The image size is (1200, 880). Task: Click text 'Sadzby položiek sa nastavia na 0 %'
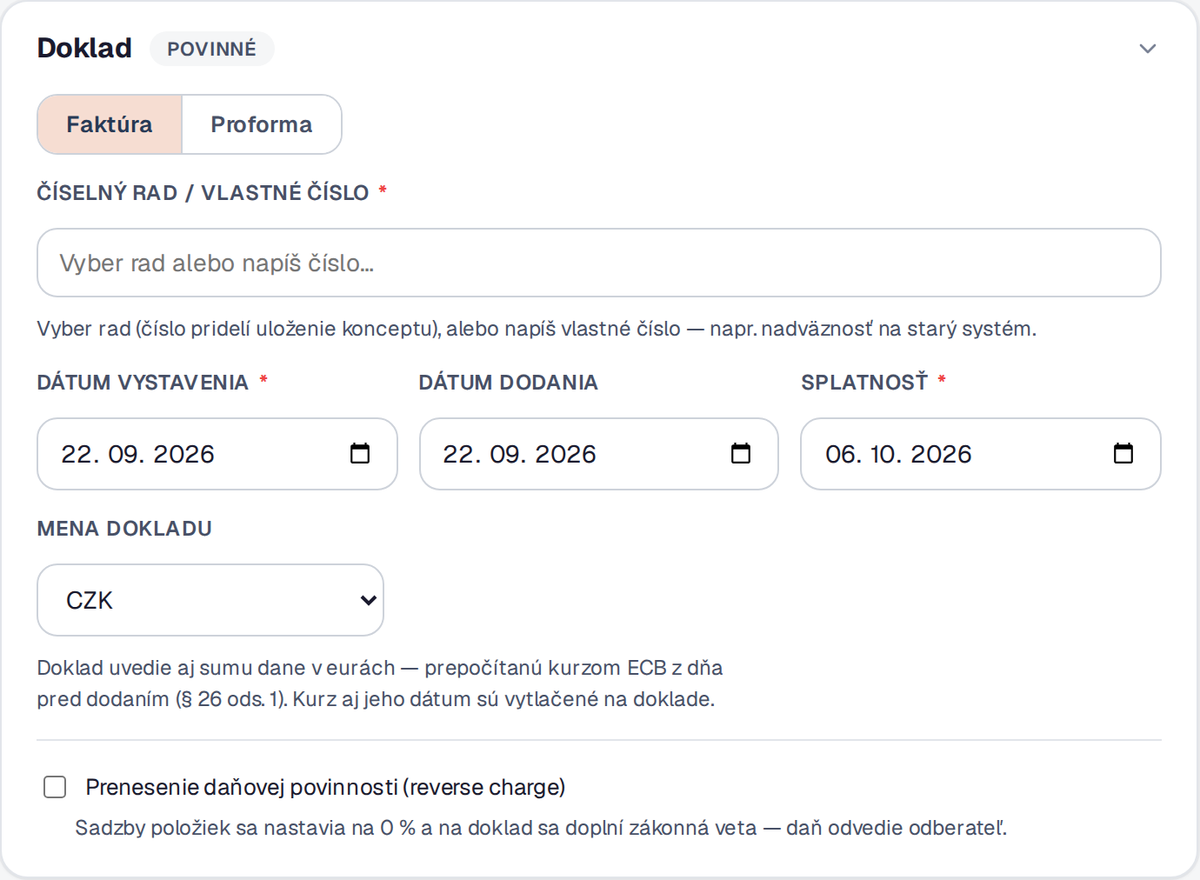[x=541, y=828]
